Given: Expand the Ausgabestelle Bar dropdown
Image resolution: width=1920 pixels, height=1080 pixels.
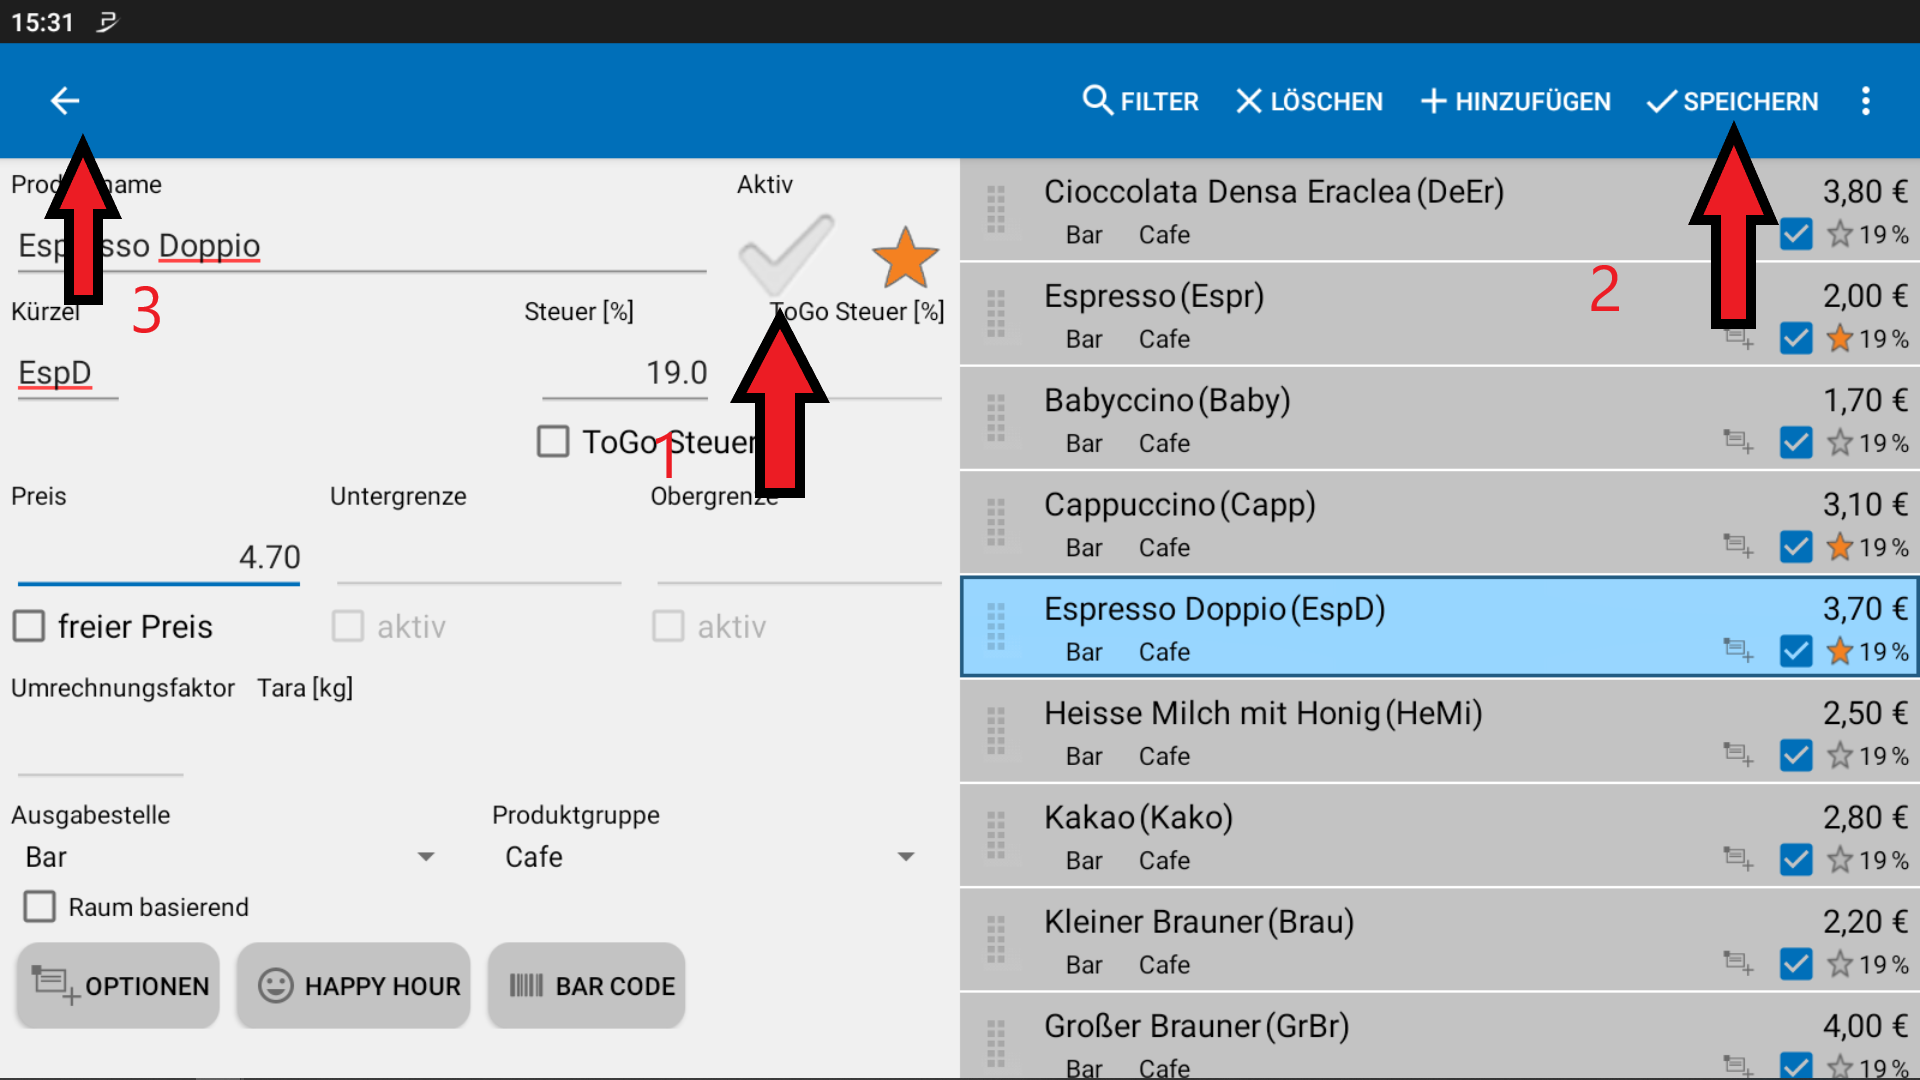Looking at the screenshot, I should tap(230, 857).
